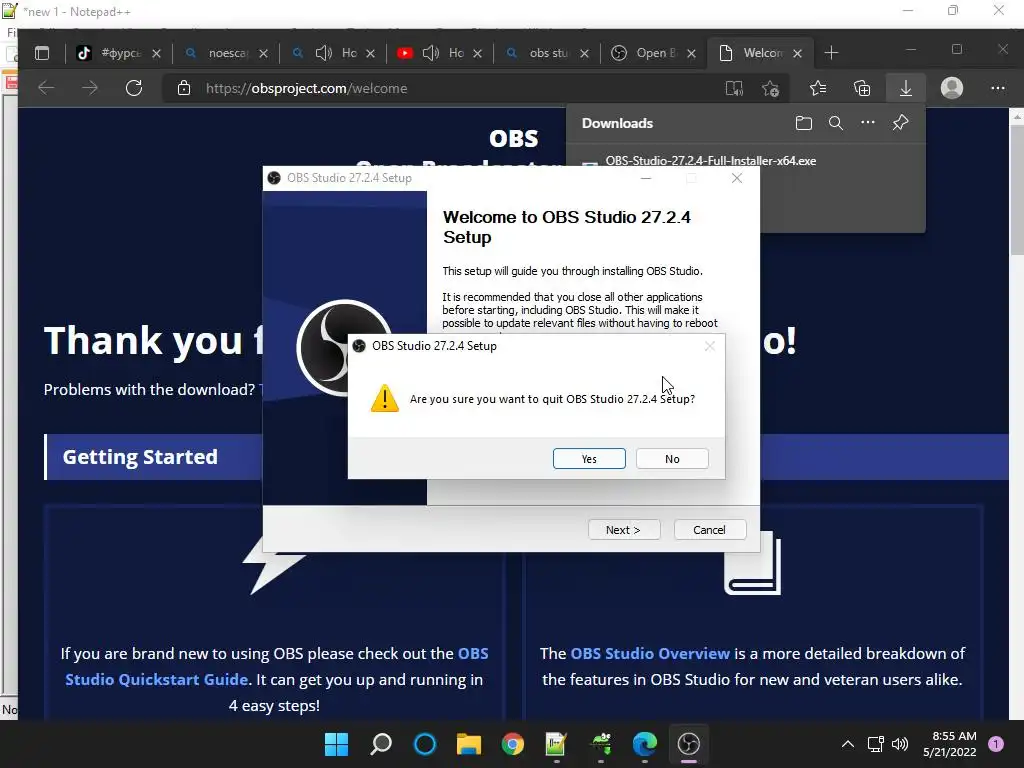Add this page to favorites
1024x768 pixels.
(771, 88)
